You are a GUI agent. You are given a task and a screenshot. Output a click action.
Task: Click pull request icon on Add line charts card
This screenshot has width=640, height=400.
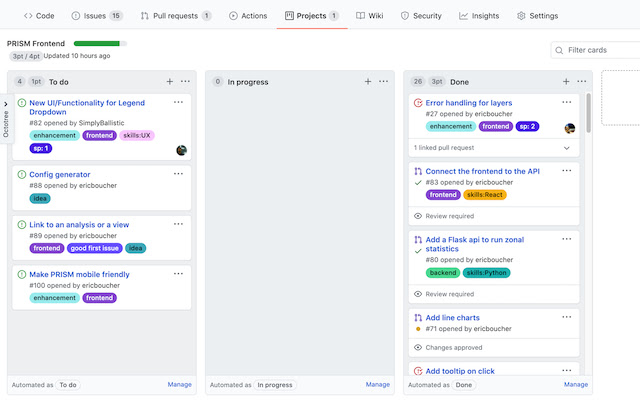[418, 318]
